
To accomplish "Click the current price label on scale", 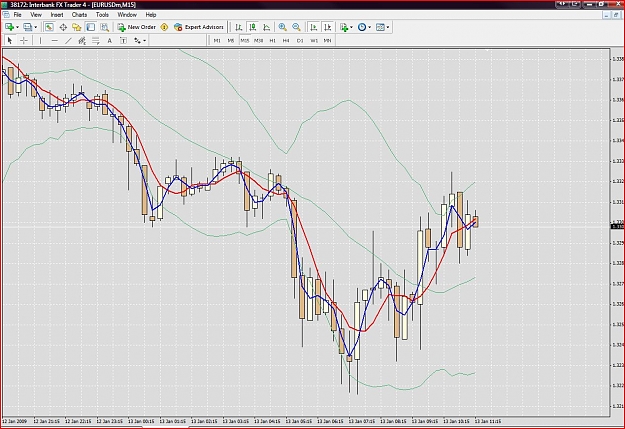I will (x=618, y=226).
